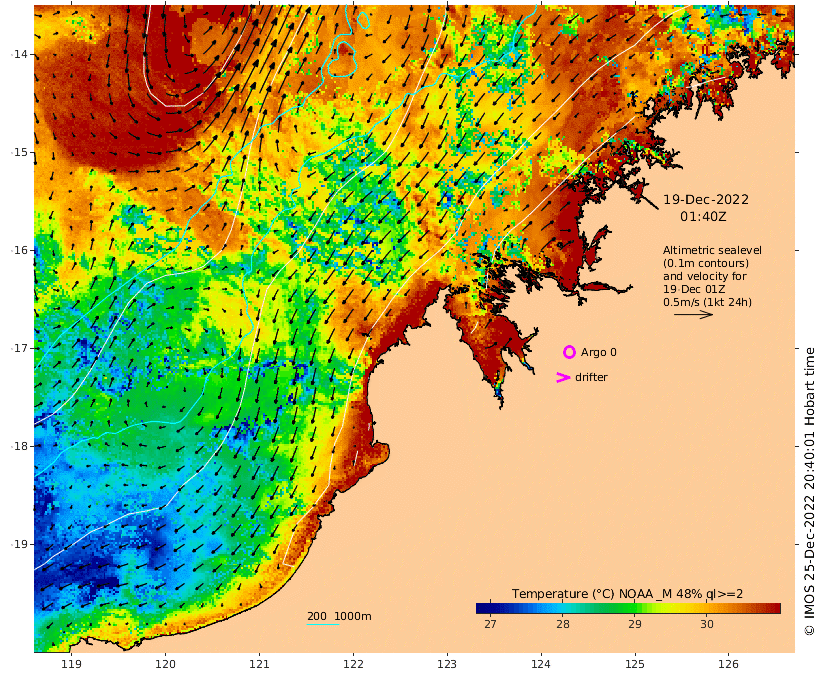This screenshot has height=680, width=820.
Task: Click the longitude axis label '123'
Action: click(447, 664)
